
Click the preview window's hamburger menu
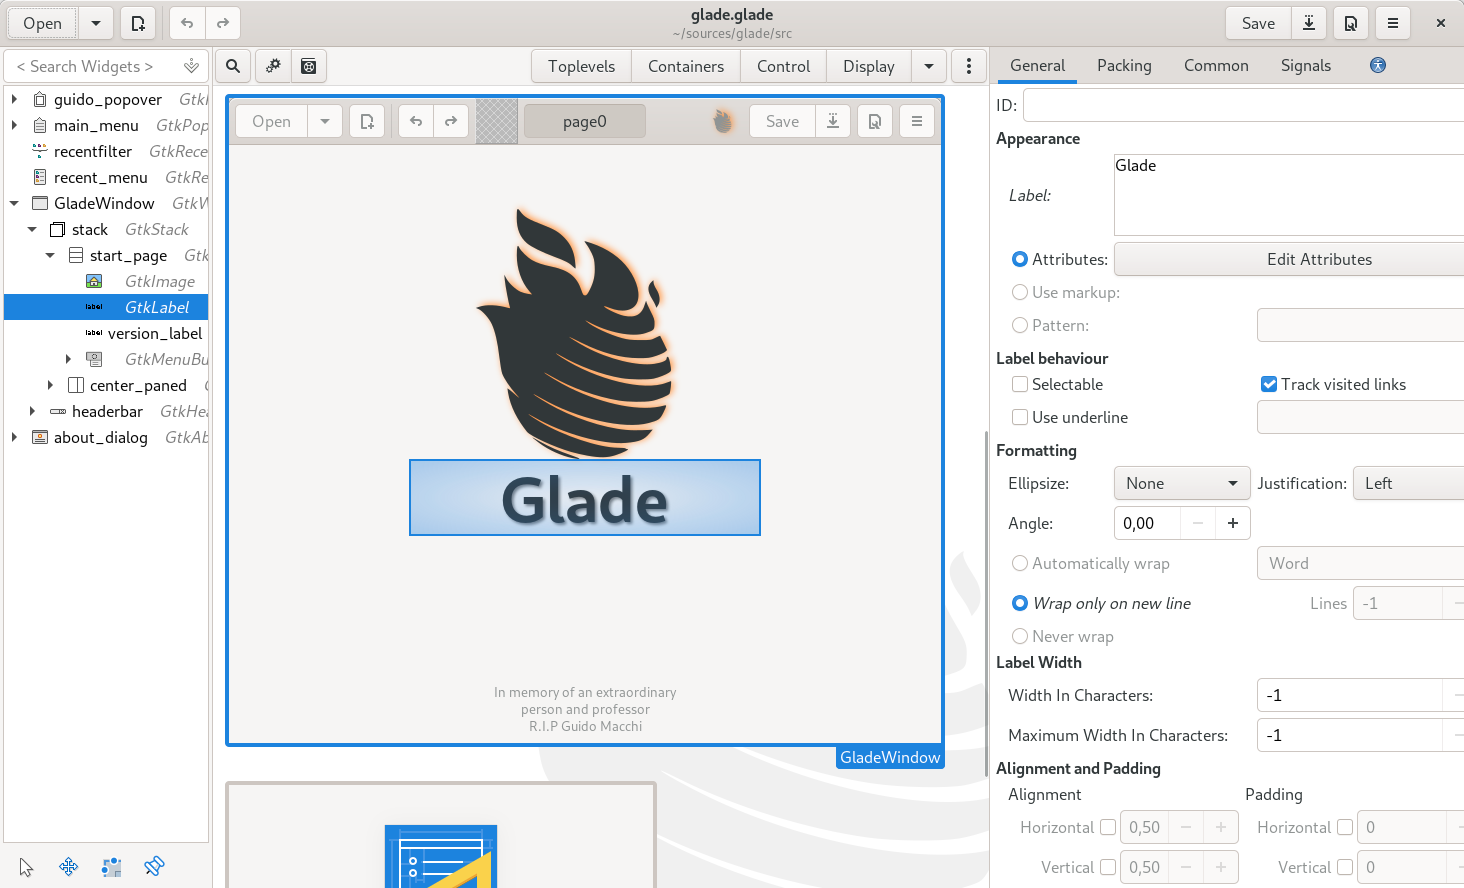(917, 121)
